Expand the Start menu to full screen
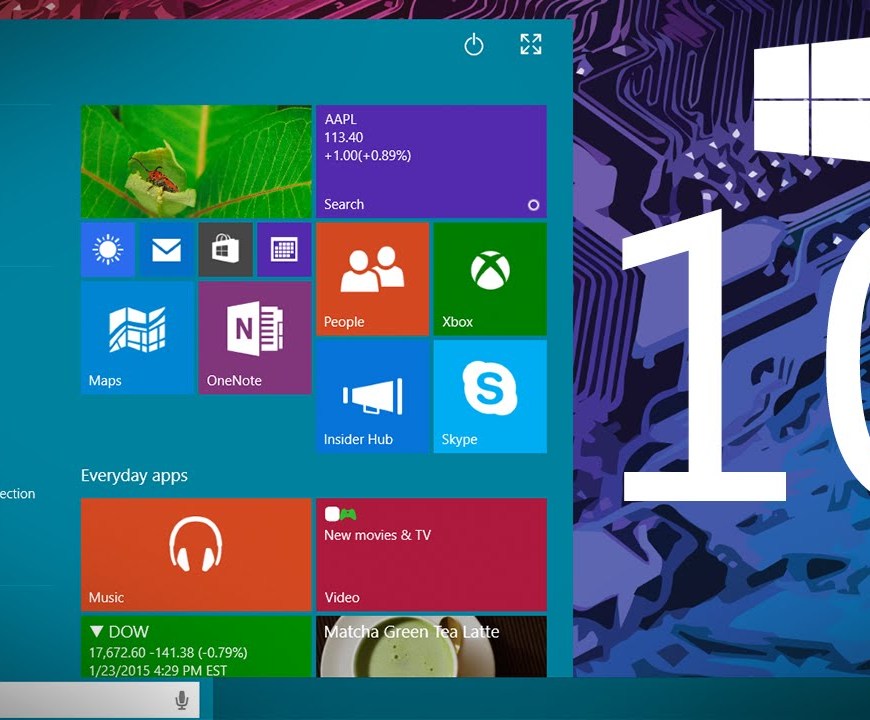This screenshot has height=720, width=870. (531, 44)
